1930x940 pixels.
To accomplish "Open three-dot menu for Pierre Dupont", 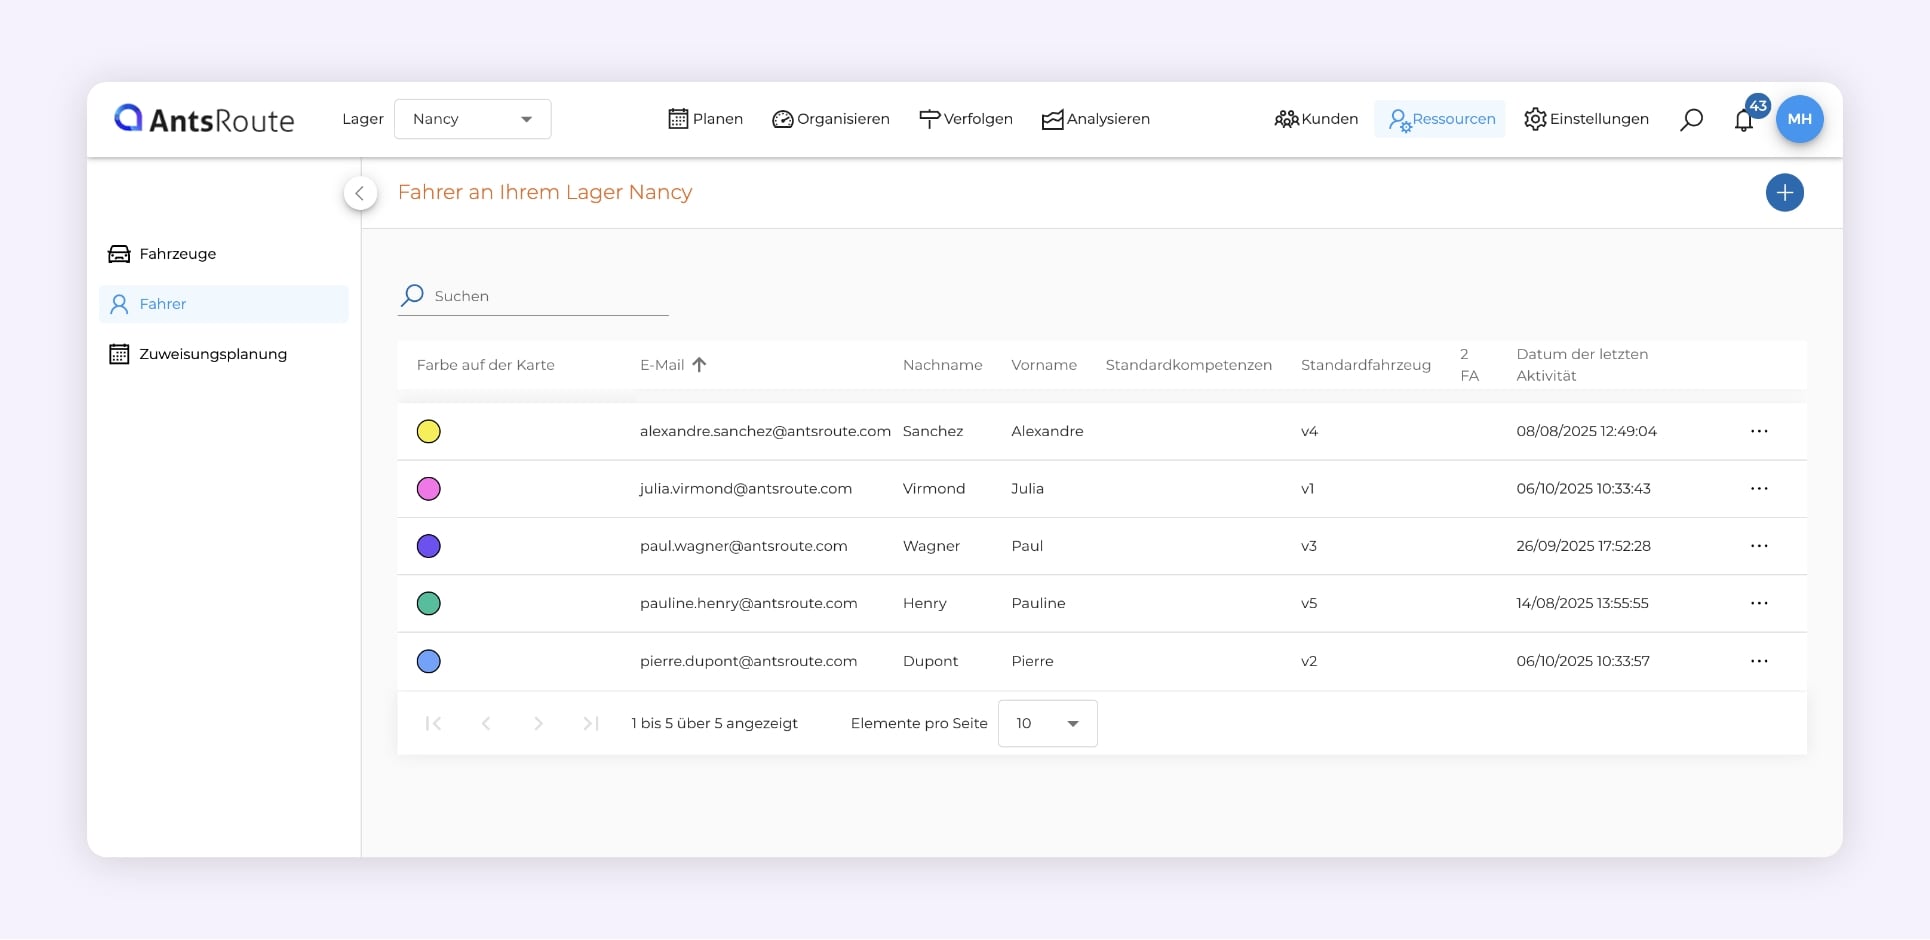I will [1759, 661].
